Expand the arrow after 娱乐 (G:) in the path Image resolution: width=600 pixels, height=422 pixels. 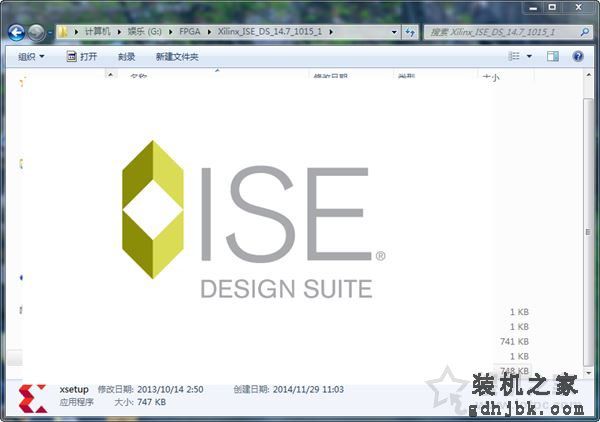[x=171, y=32]
